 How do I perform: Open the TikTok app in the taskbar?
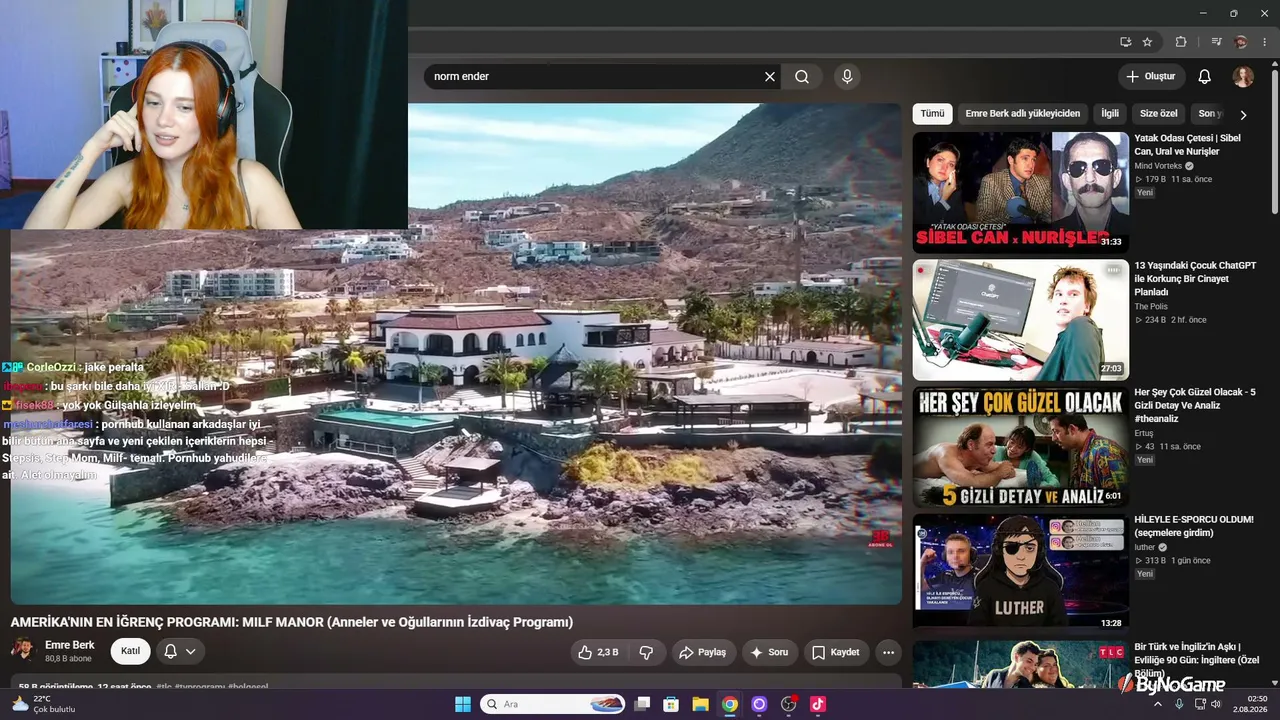point(817,704)
